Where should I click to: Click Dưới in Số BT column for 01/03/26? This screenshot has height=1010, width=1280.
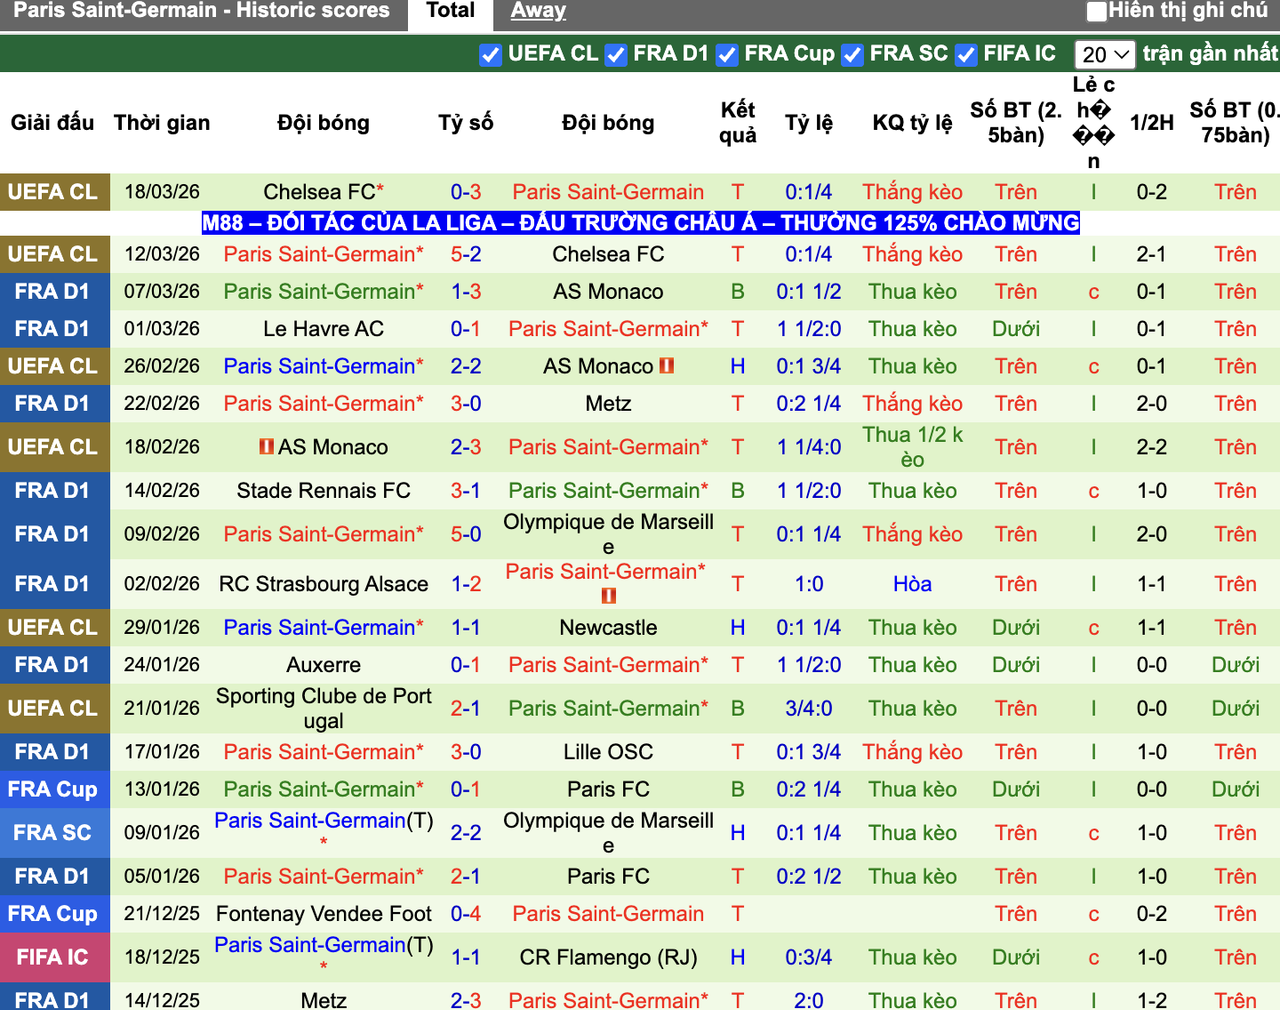click(x=1016, y=329)
